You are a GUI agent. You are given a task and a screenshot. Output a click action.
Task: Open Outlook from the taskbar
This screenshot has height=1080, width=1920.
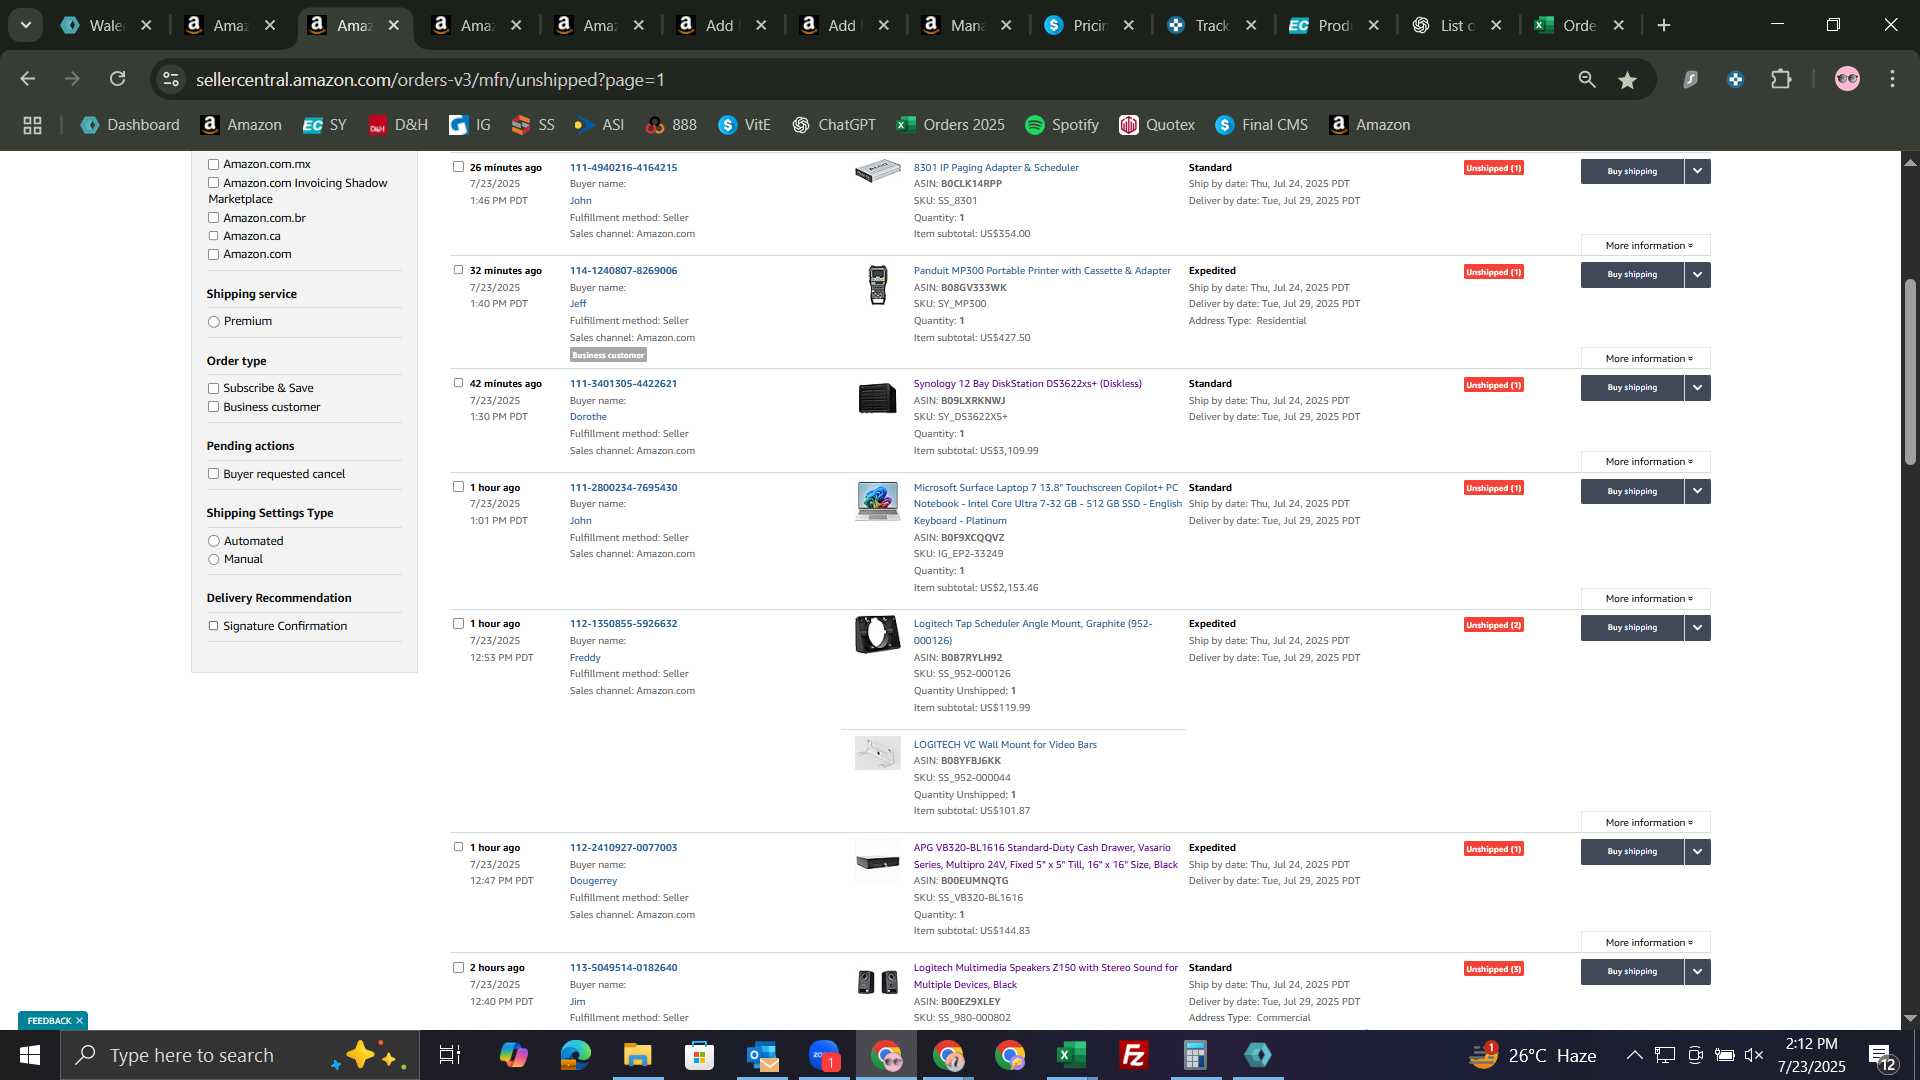coord(761,1055)
